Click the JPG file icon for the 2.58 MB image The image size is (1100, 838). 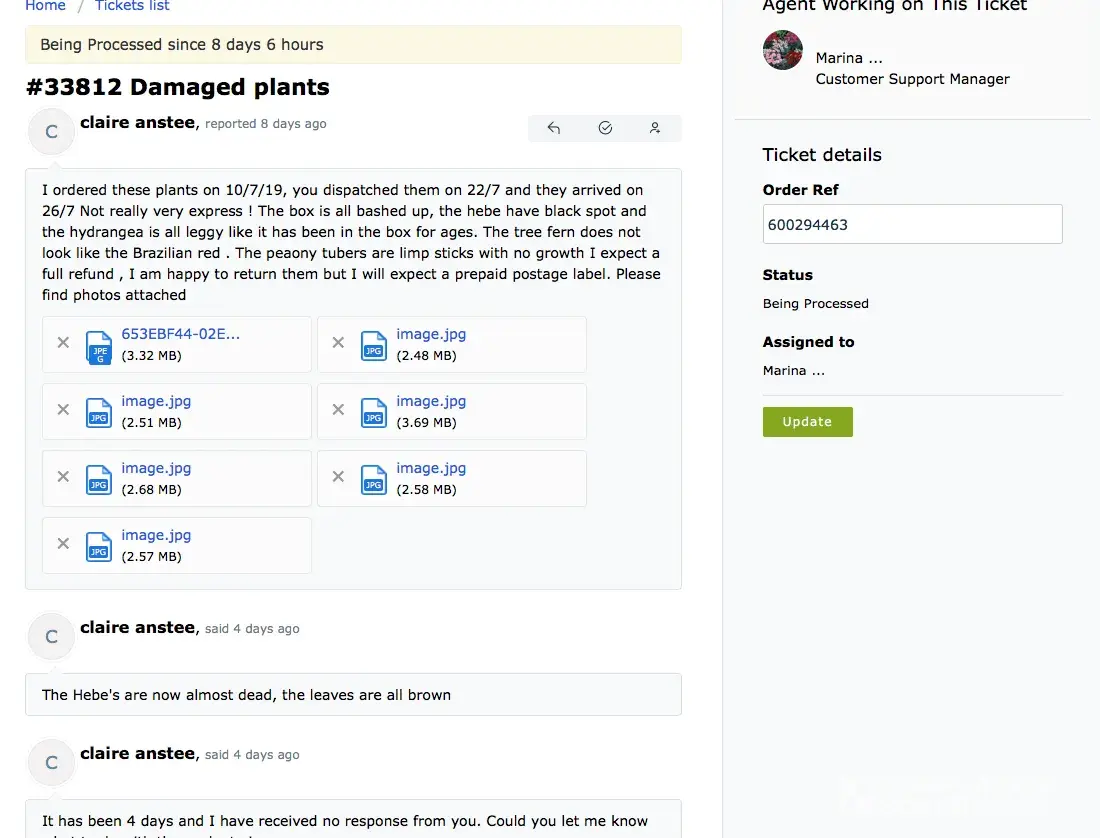pyautogui.click(x=373, y=479)
